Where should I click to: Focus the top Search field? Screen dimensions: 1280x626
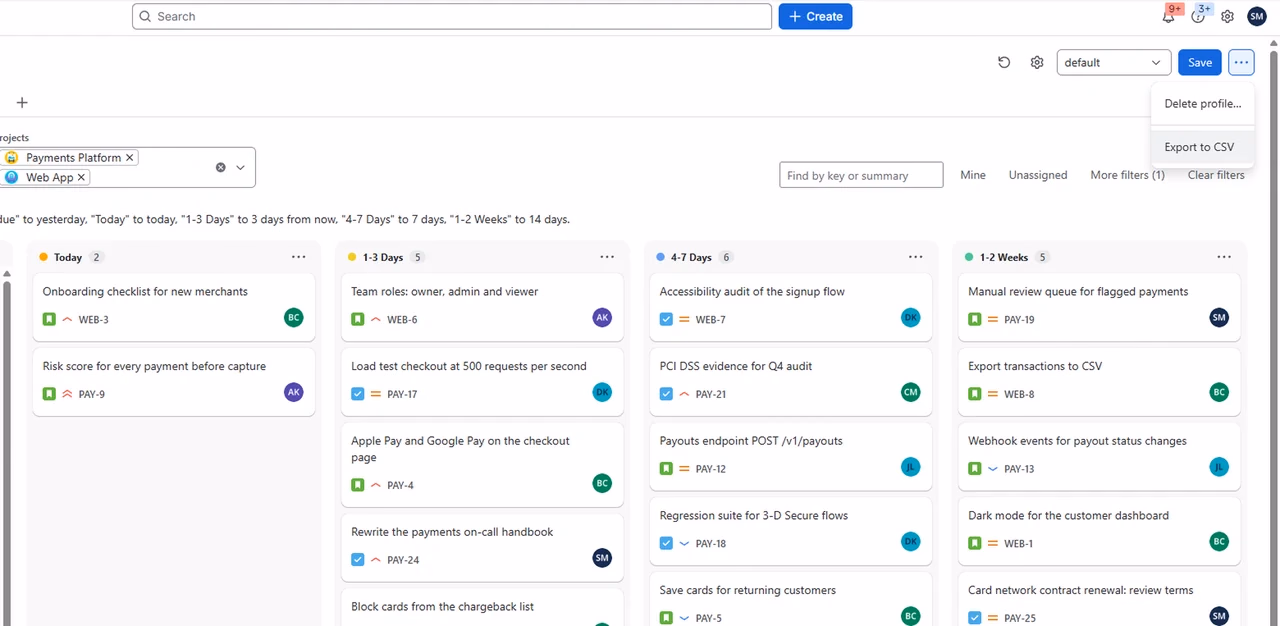coord(452,16)
